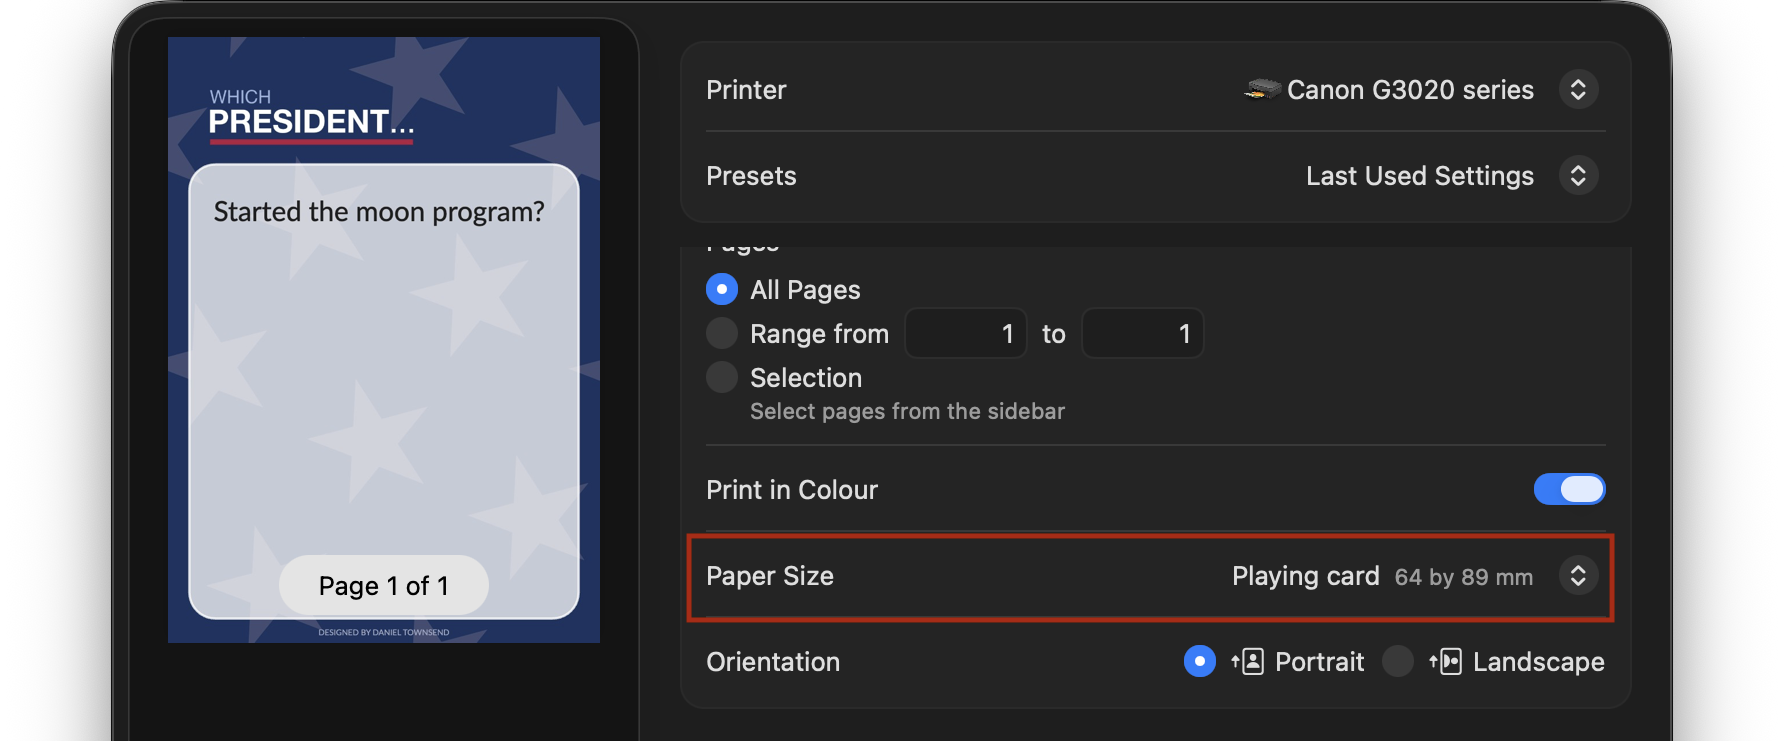Click the 'Paper Size' label
The width and height of the screenshot is (1784, 741).
(x=770, y=576)
